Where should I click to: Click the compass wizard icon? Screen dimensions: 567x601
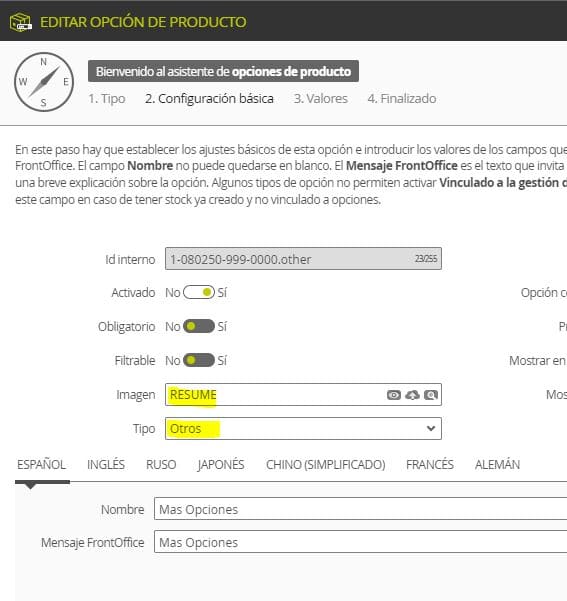[x=44, y=82]
